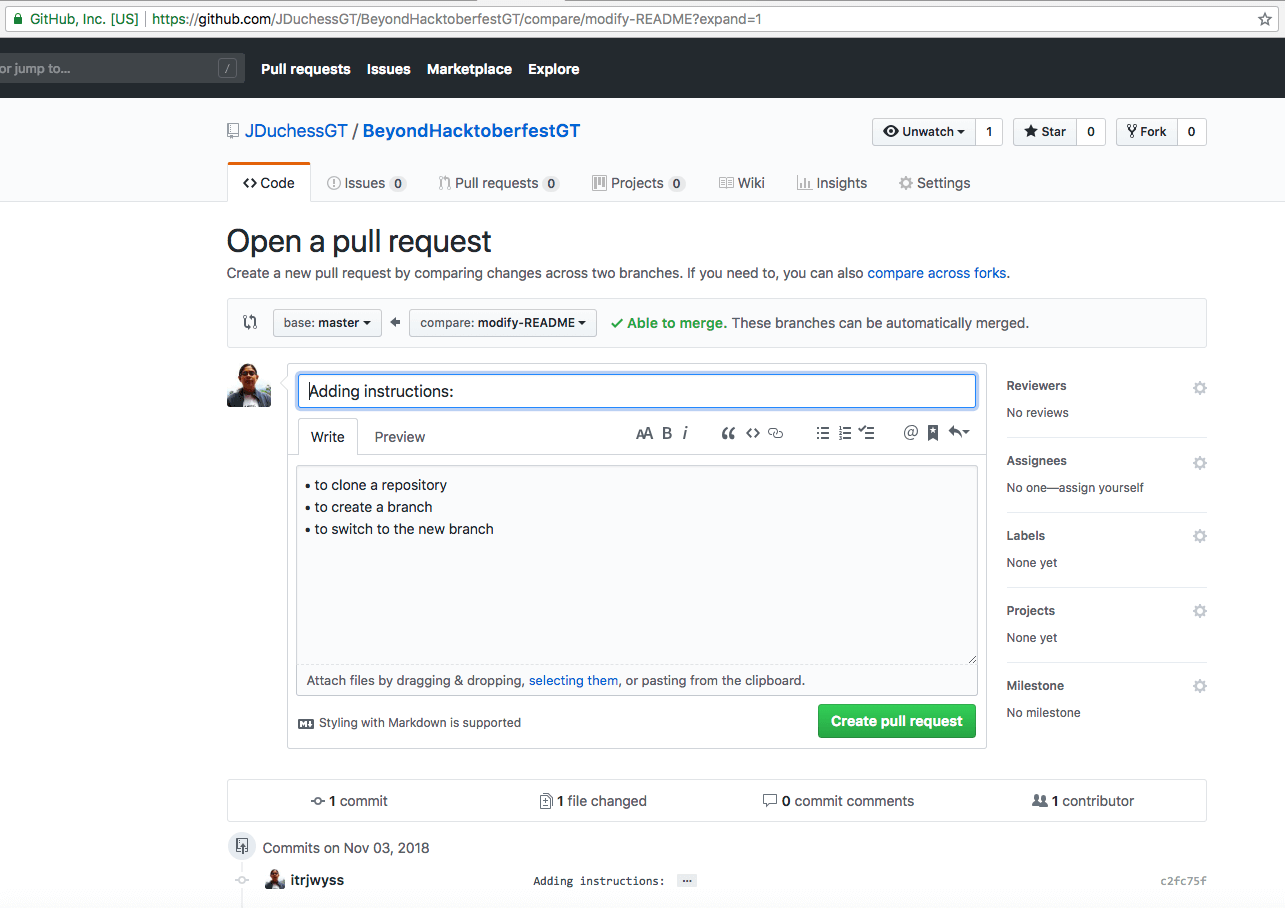Bookmark page with browser star icon
This screenshot has width=1285, height=908.
pos(1265,19)
